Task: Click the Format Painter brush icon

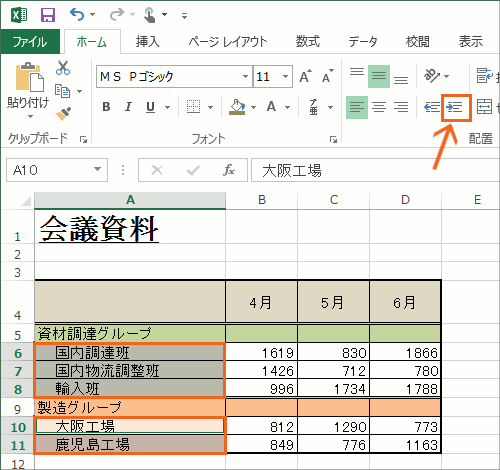Action: click(x=63, y=113)
